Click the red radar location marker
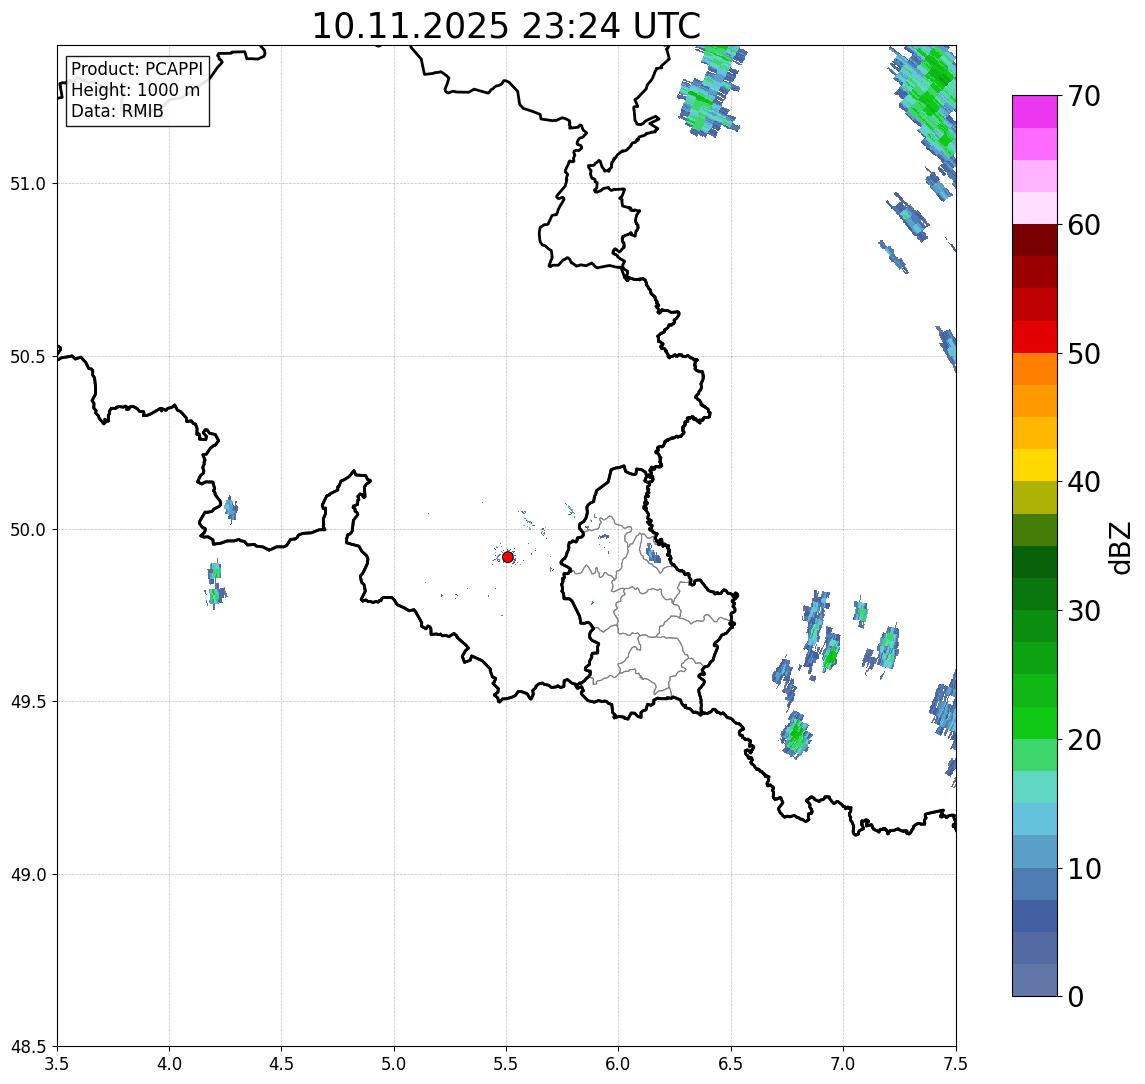 [508, 557]
